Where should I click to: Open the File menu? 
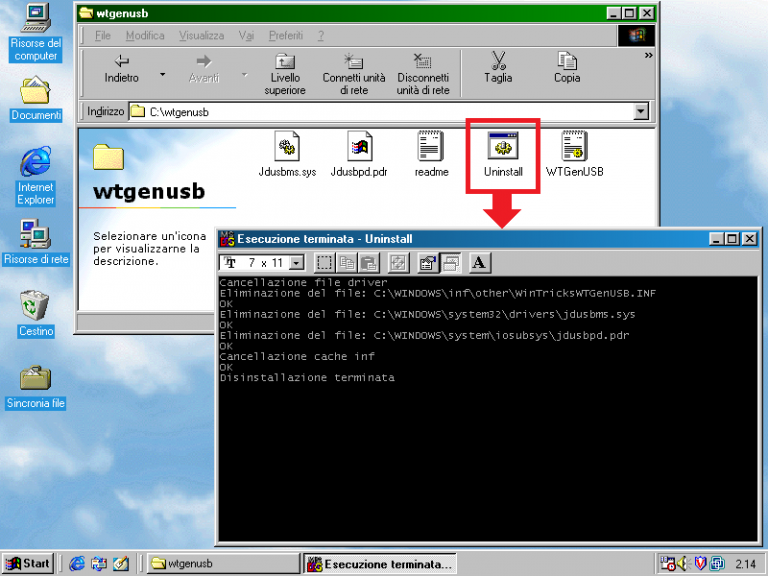102,35
